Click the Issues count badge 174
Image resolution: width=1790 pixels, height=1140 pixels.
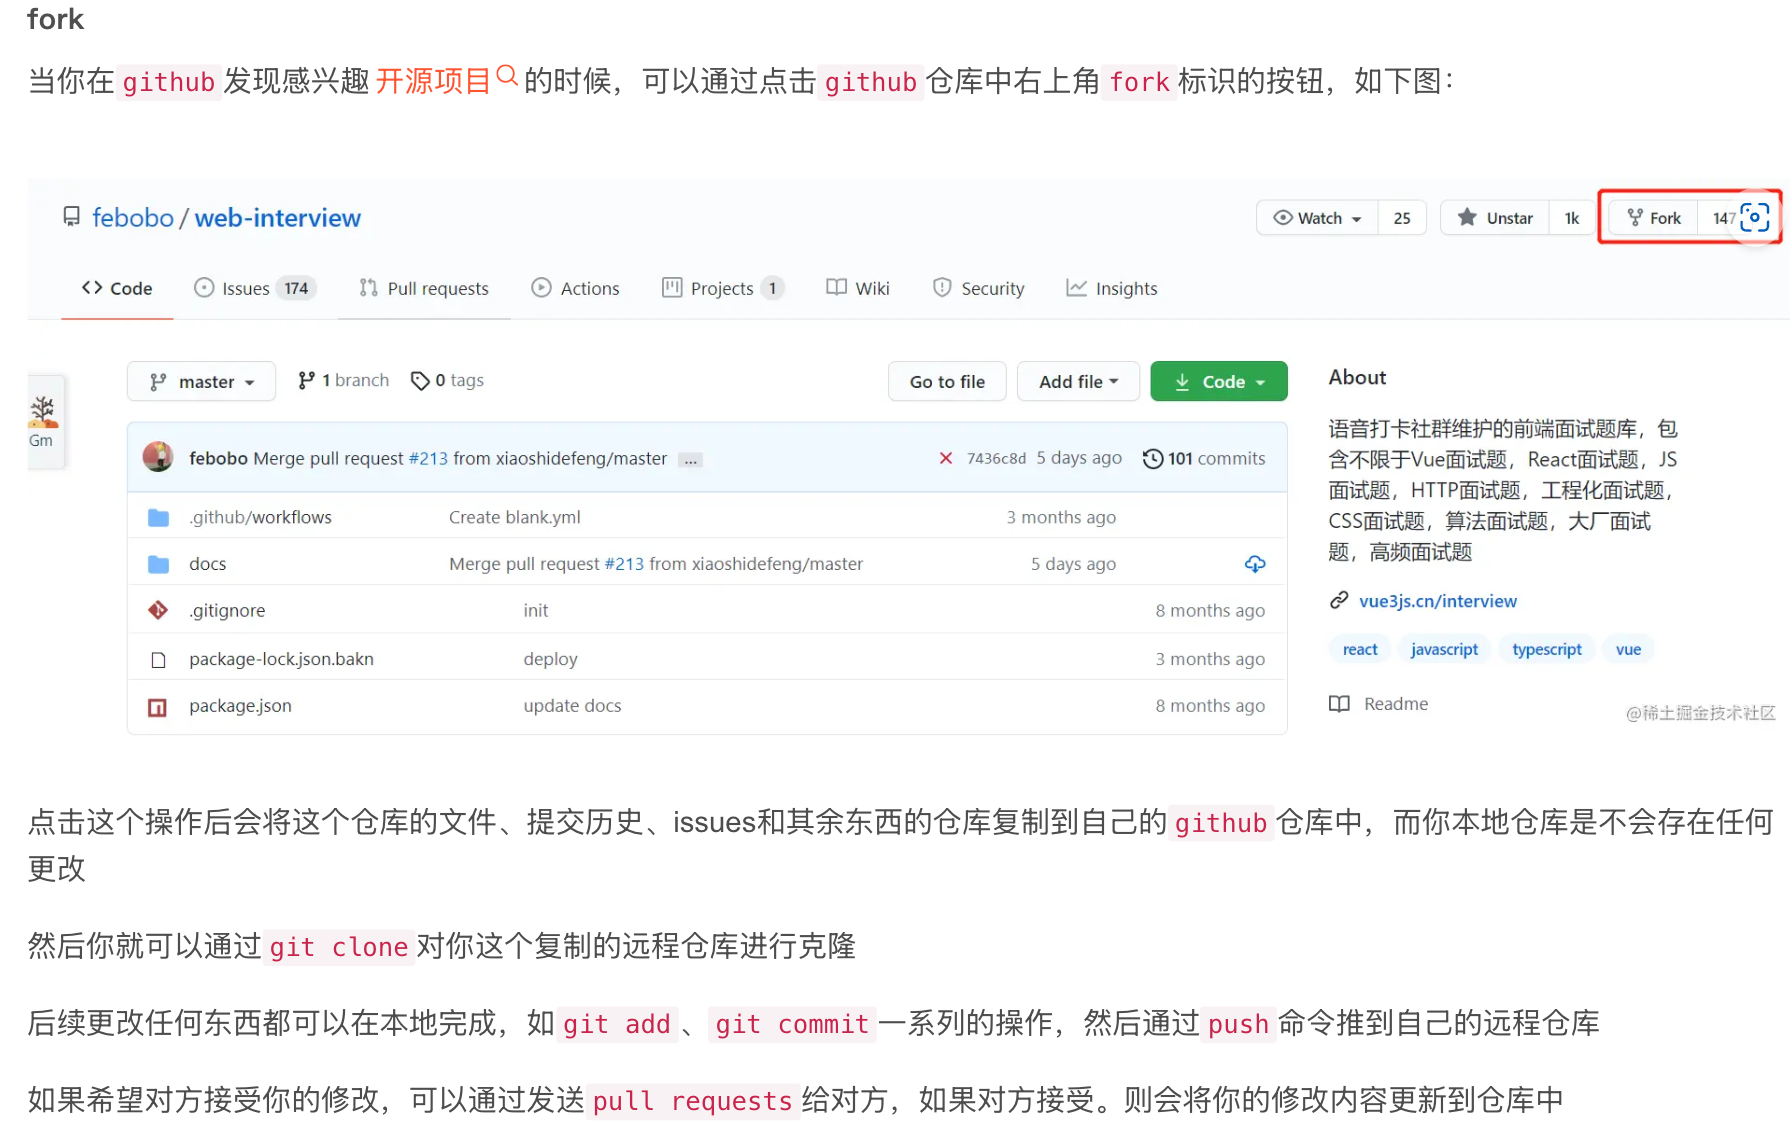296,288
